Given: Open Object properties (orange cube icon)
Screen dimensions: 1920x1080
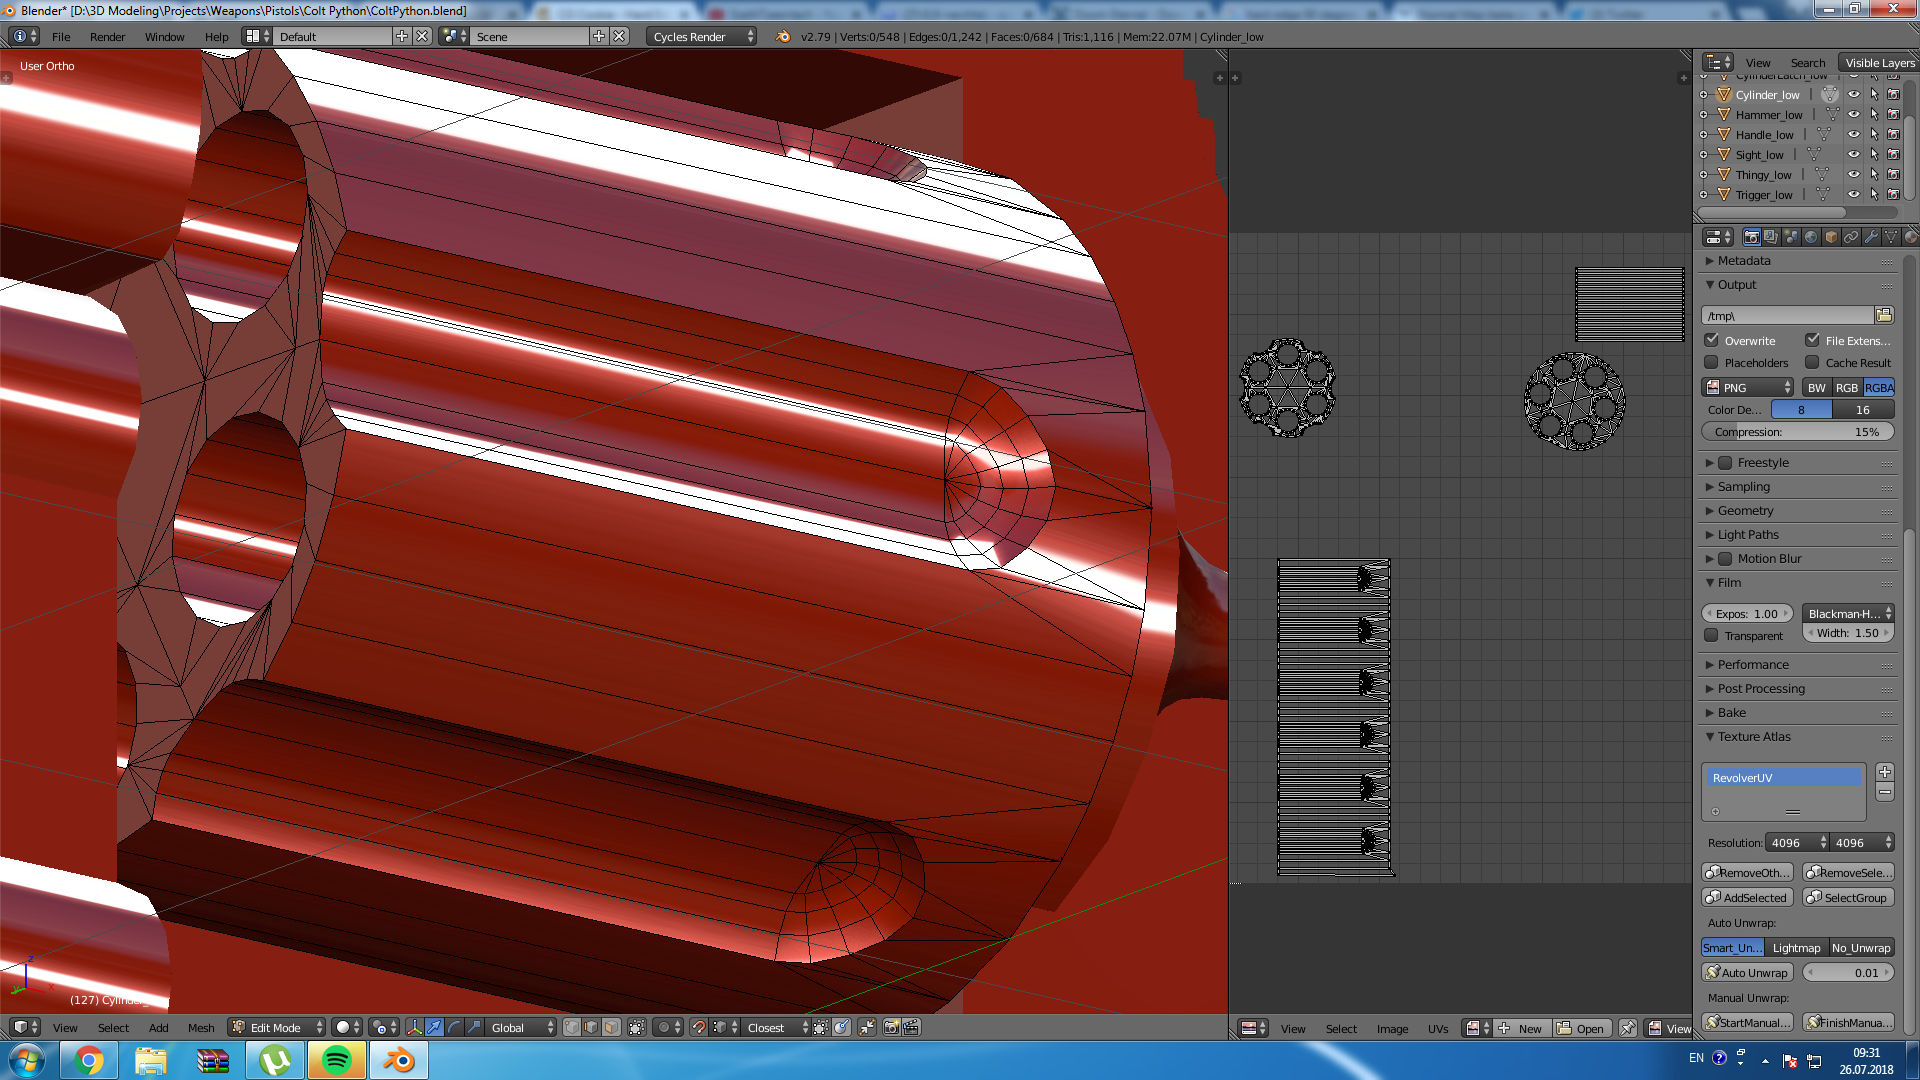Looking at the screenshot, I should coord(1831,237).
